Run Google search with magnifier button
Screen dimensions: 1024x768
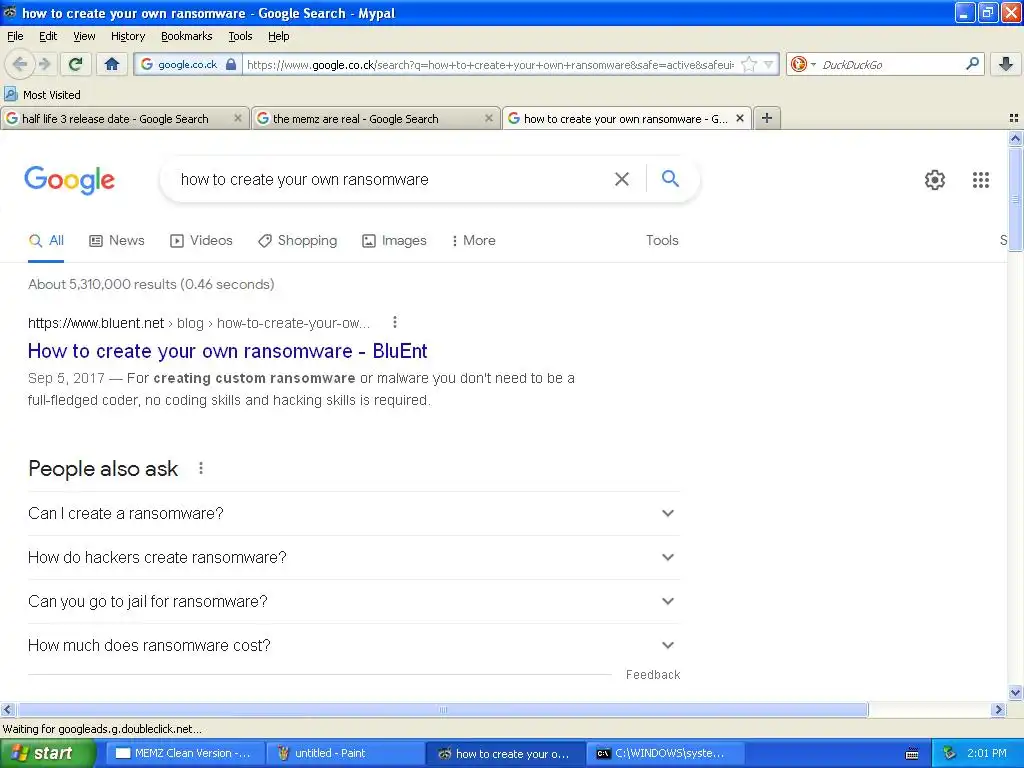click(670, 178)
